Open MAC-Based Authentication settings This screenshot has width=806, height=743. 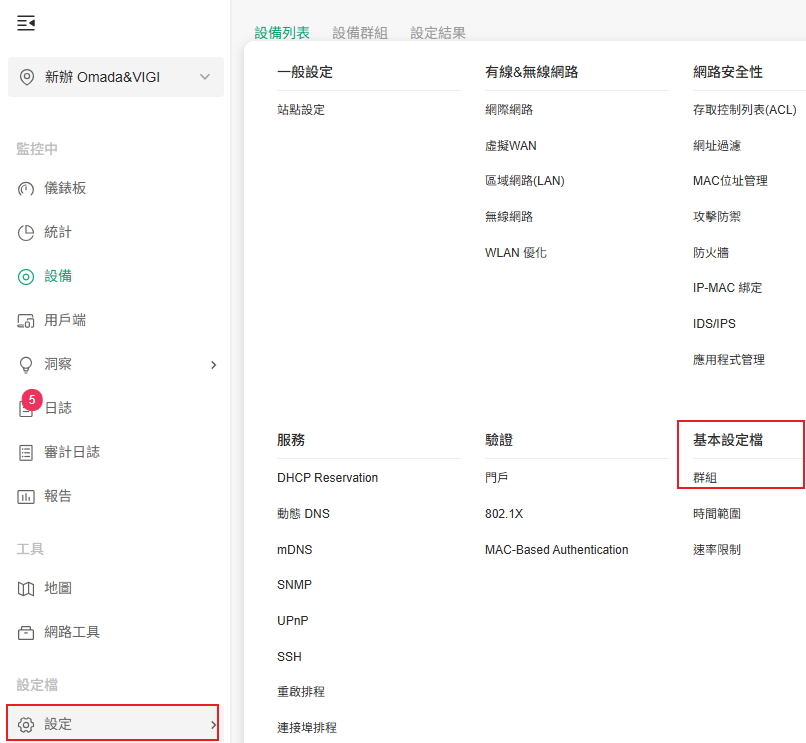[x=556, y=550]
